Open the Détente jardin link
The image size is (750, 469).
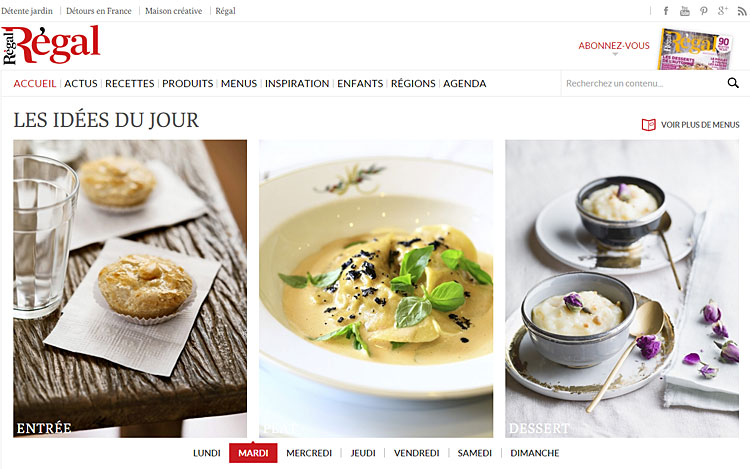(x=27, y=11)
